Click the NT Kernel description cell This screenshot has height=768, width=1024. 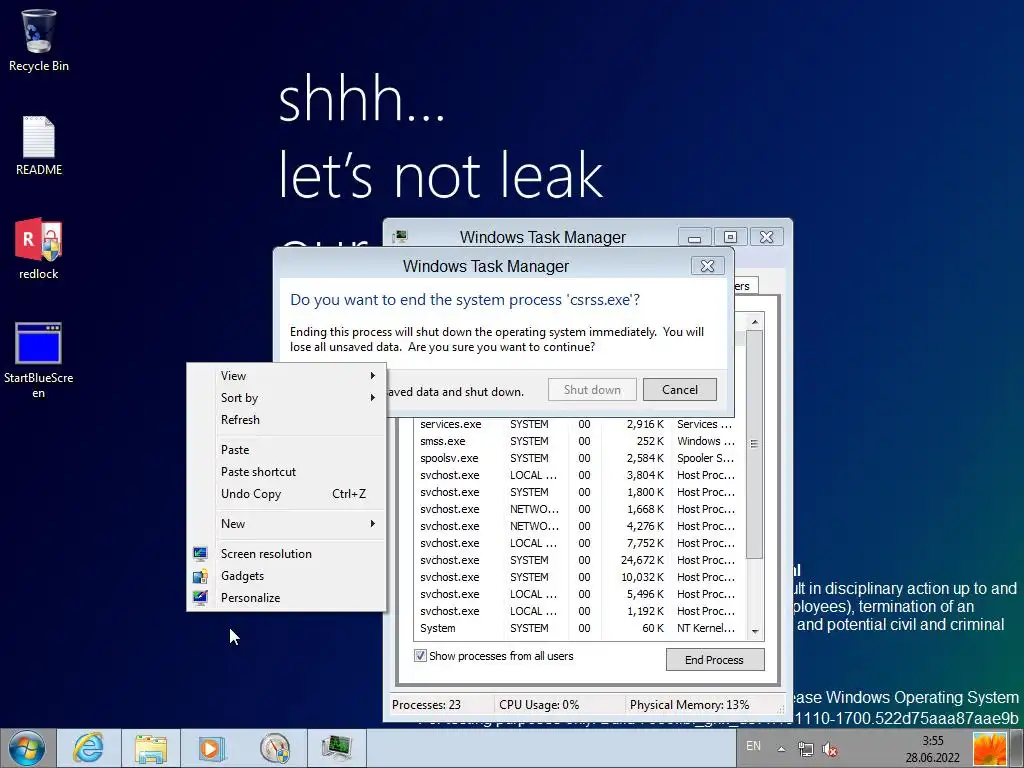pyautogui.click(x=706, y=628)
